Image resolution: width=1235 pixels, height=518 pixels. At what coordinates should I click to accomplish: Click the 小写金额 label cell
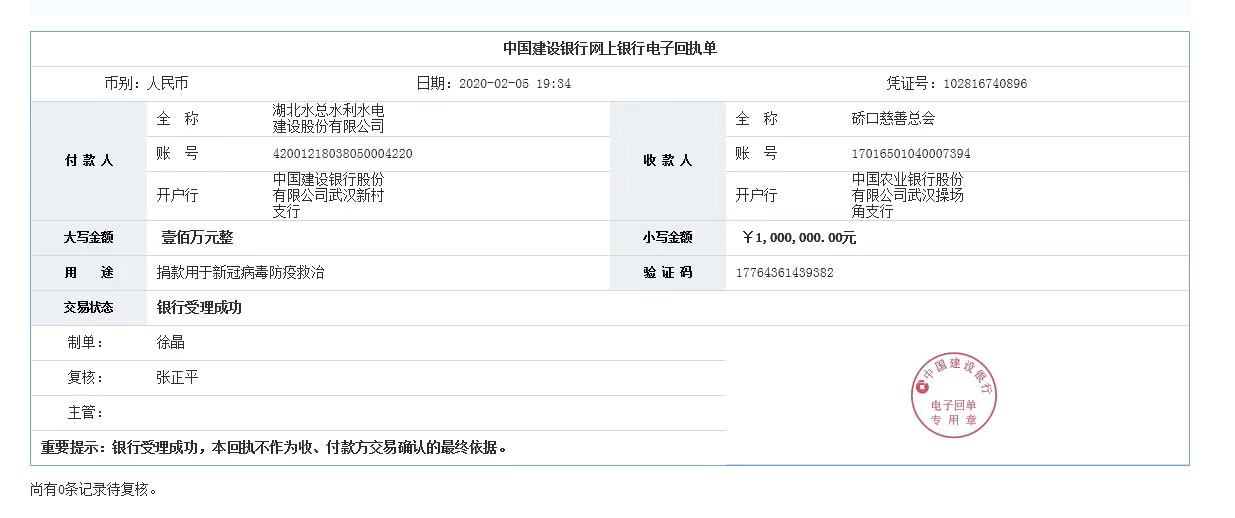[668, 238]
